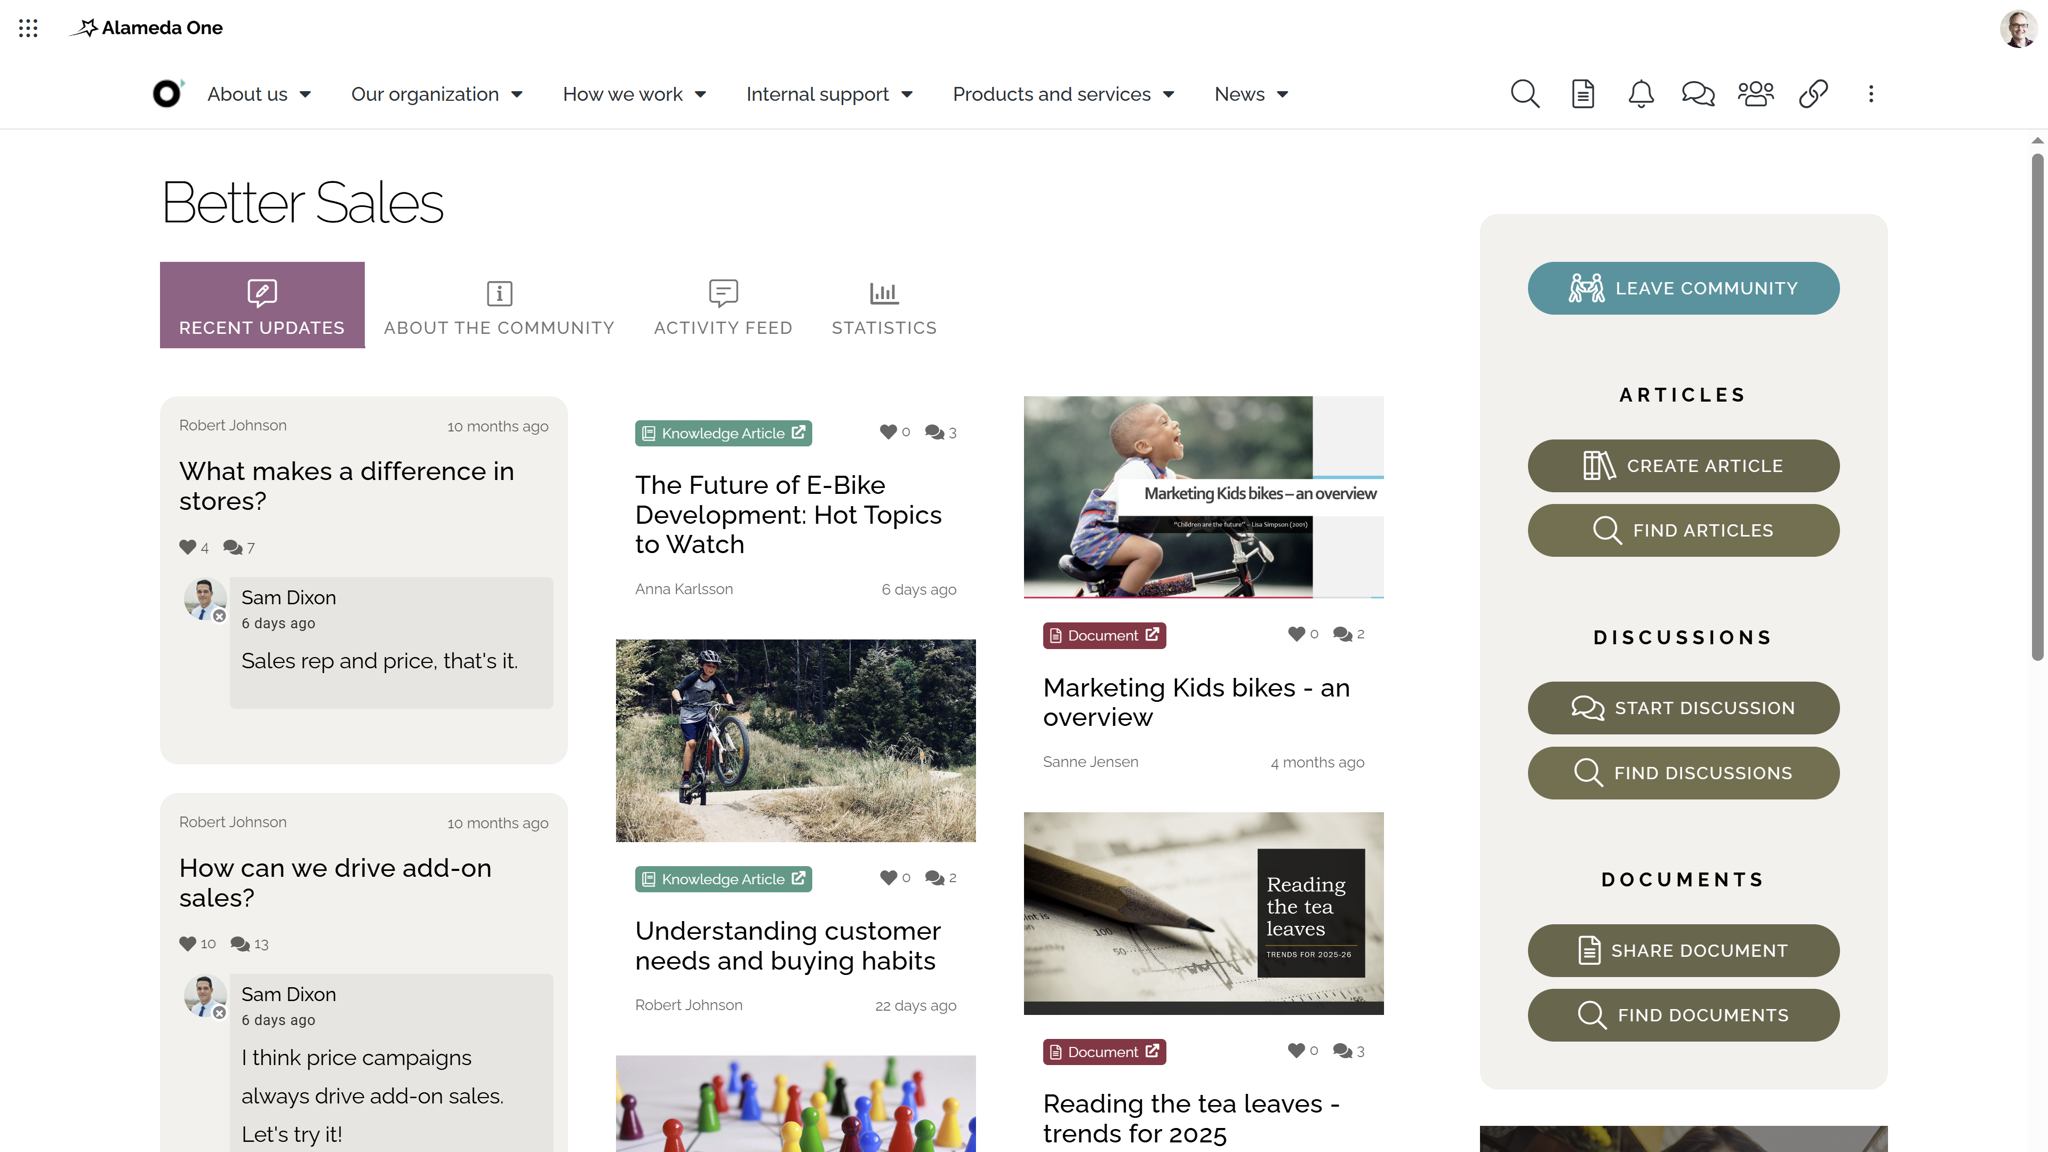The width and height of the screenshot is (2048, 1152).
Task: Open the links chain icon
Action: (1813, 94)
